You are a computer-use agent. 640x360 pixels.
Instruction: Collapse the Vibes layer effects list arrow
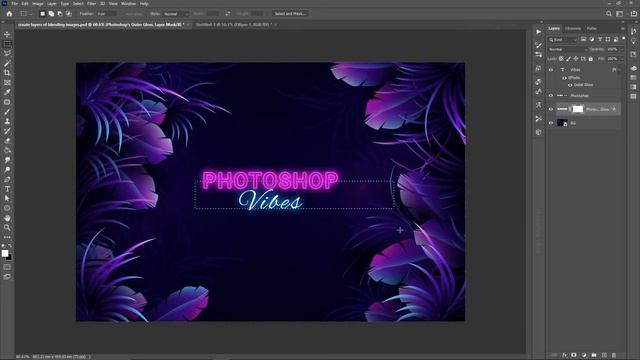[620, 70]
